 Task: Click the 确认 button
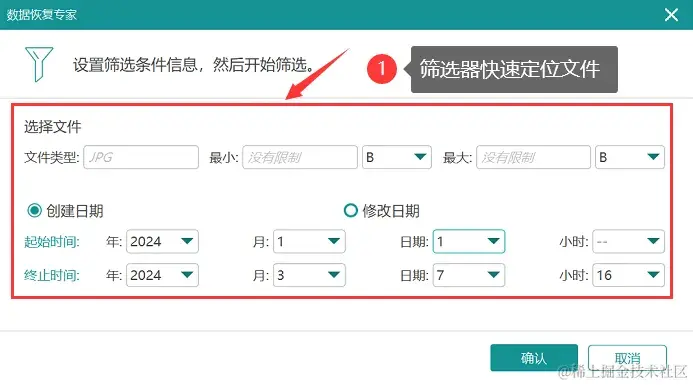pos(534,358)
